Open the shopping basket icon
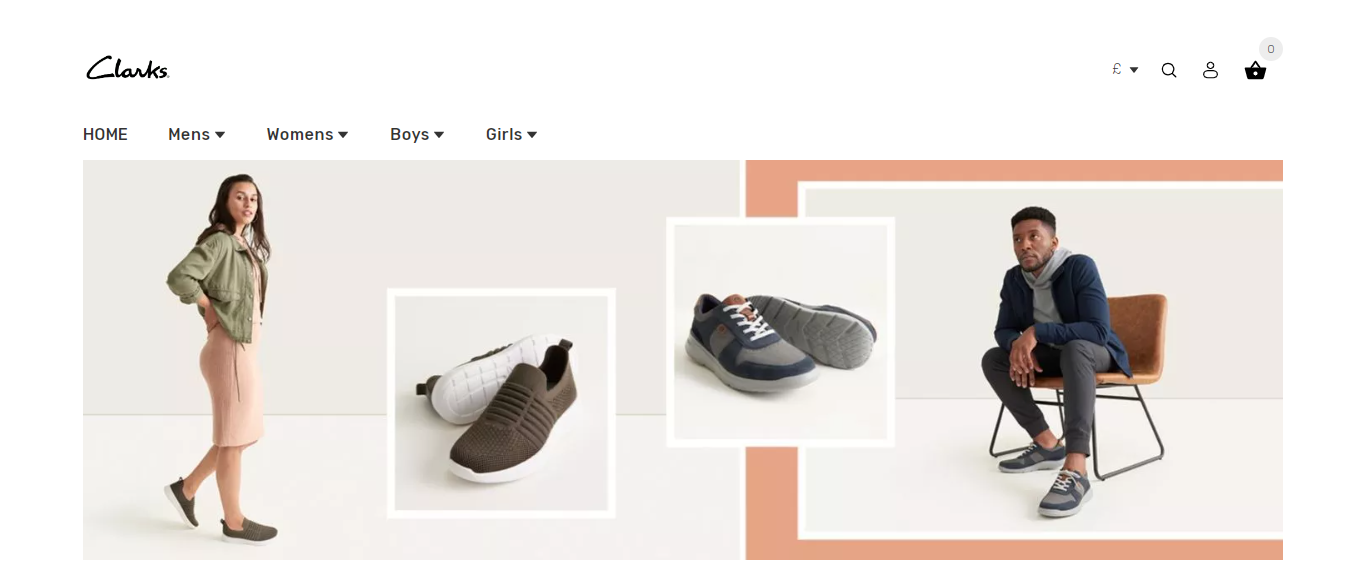 point(1255,70)
